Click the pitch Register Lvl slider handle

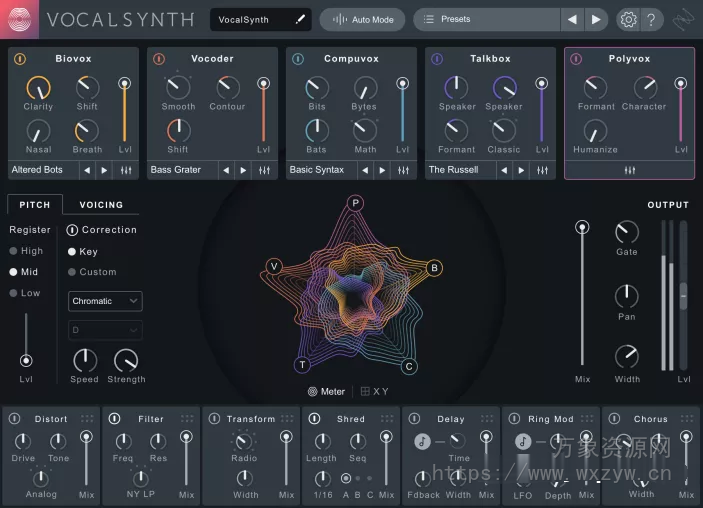(x=26, y=360)
